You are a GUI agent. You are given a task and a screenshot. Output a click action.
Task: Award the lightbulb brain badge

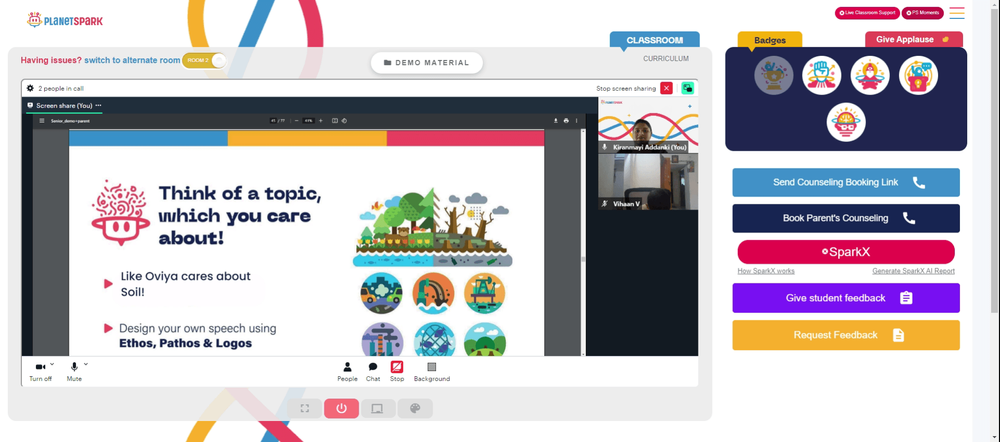coord(846,122)
